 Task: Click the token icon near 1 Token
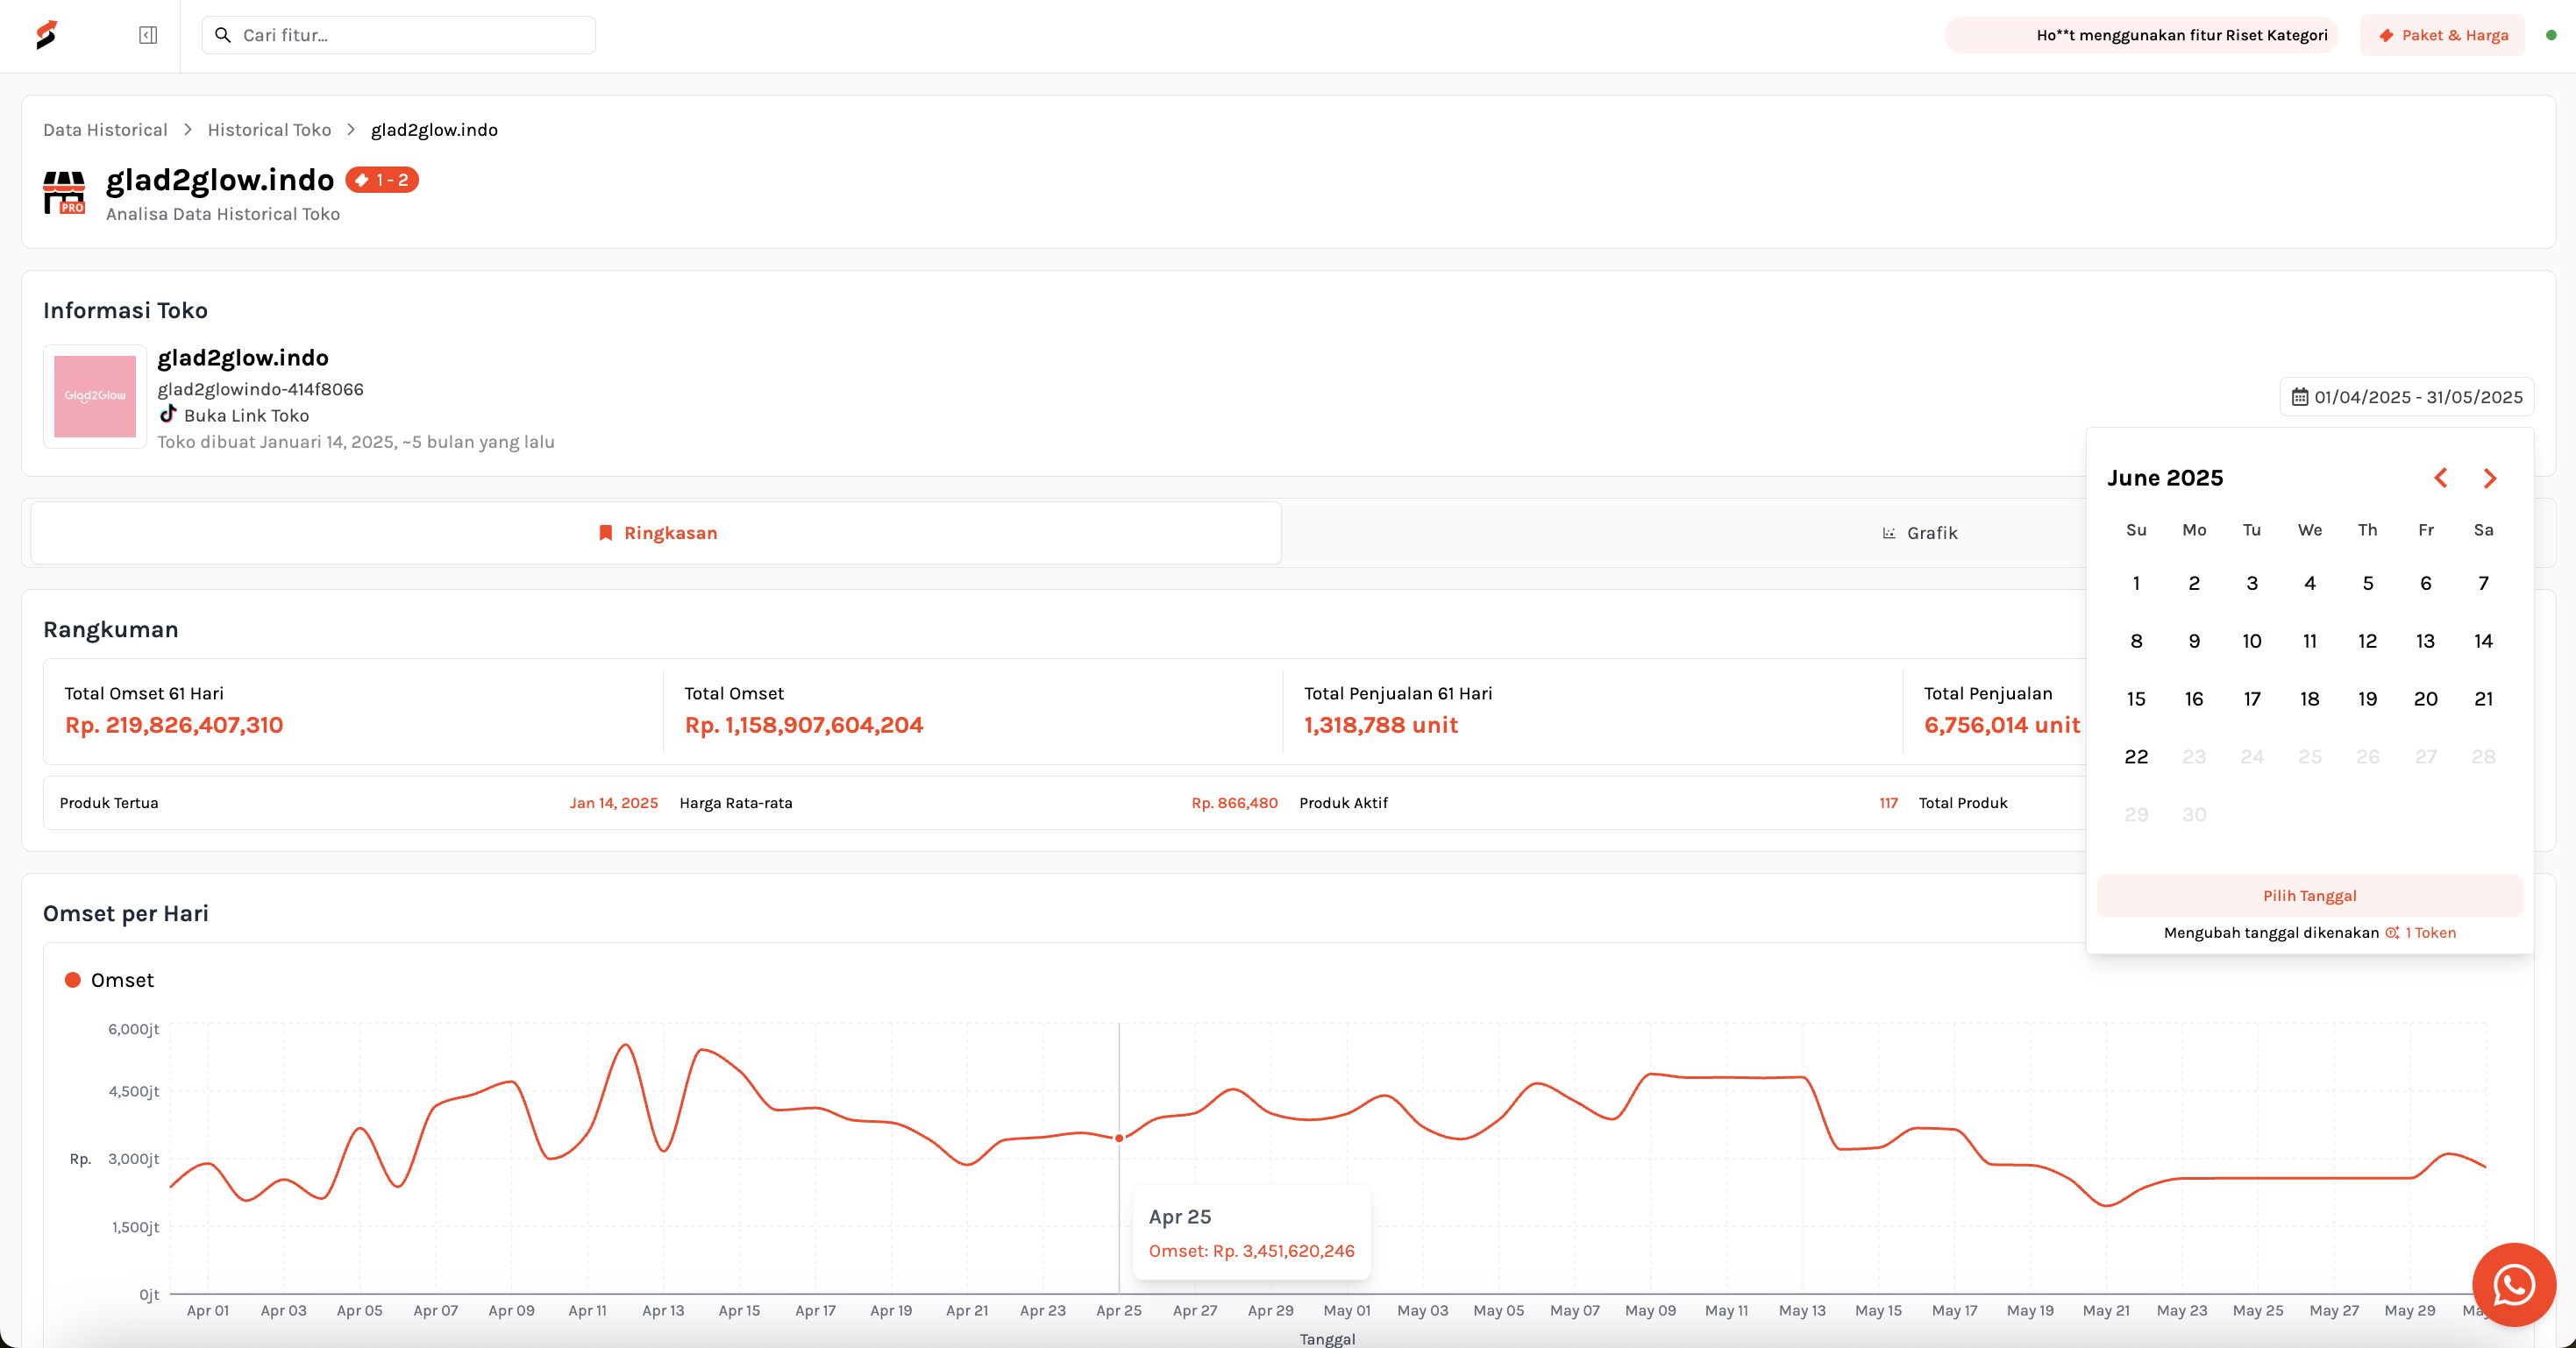[x=2392, y=933]
